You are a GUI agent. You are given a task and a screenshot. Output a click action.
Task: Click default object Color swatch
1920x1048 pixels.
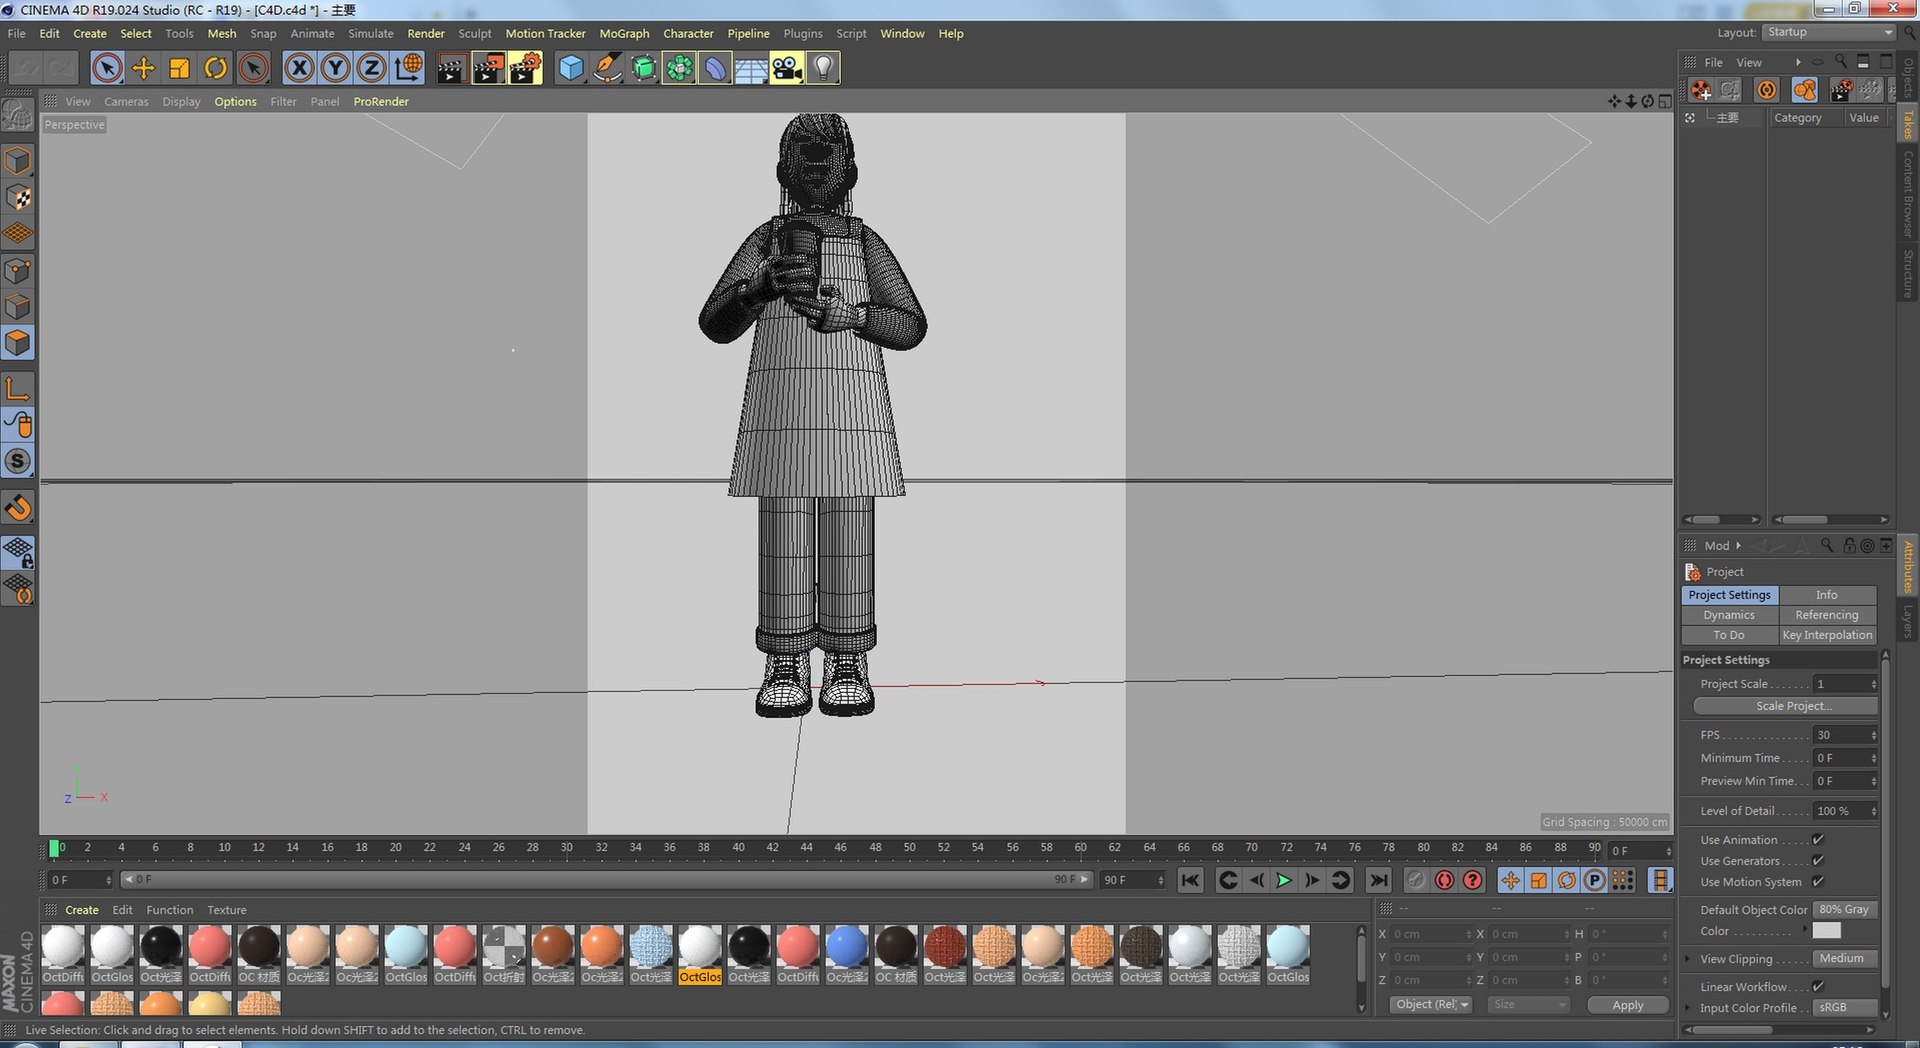pos(1826,931)
